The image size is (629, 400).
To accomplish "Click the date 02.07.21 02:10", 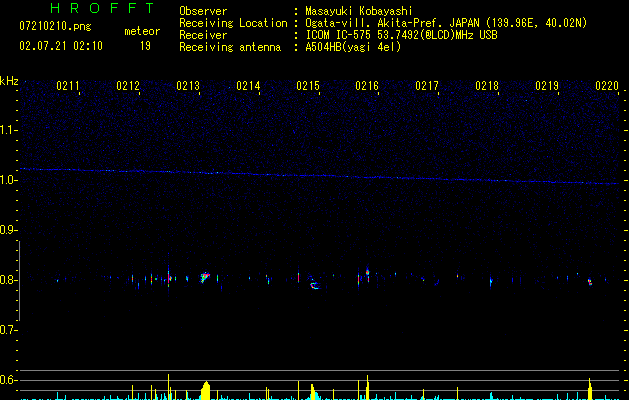I will click(61, 46).
